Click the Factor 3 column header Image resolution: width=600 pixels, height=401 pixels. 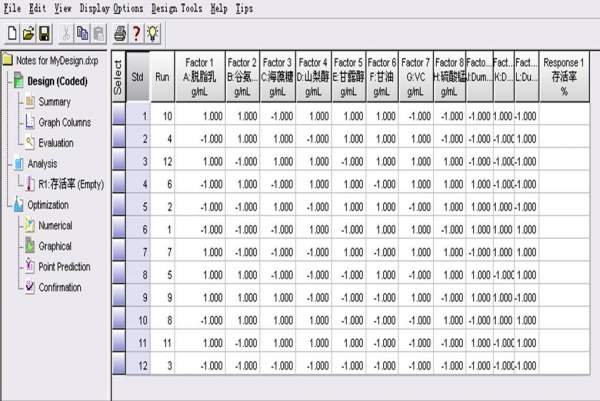point(277,77)
